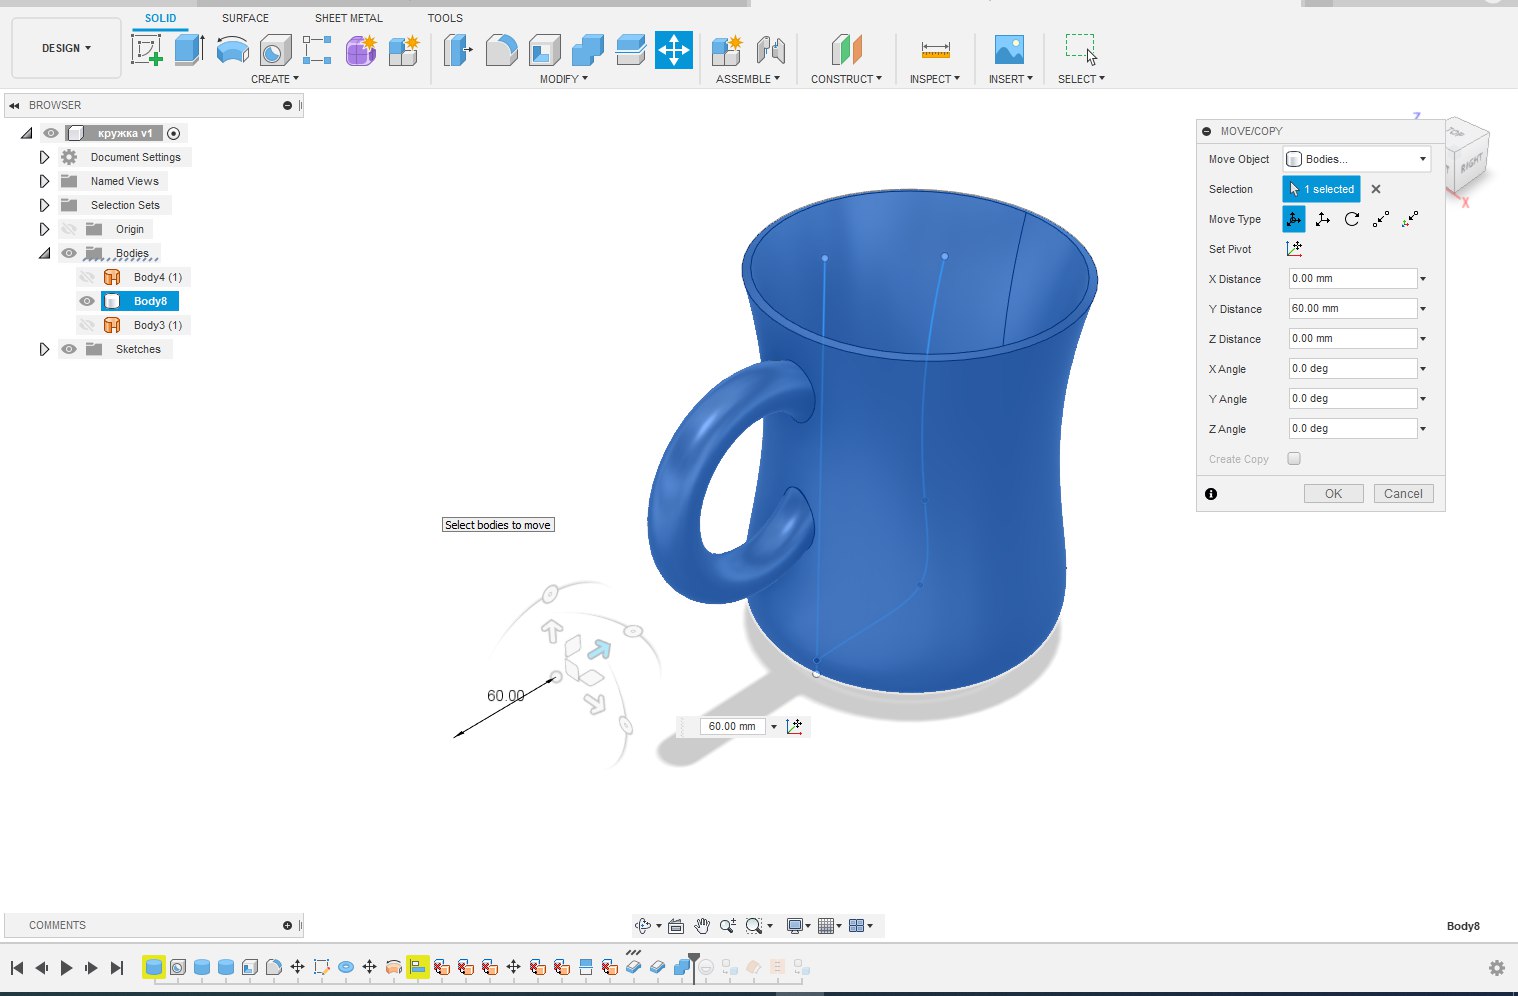The height and width of the screenshot is (996, 1518).
Task: Click the Set Pivot icon
Action: (x=1294, y=249)
